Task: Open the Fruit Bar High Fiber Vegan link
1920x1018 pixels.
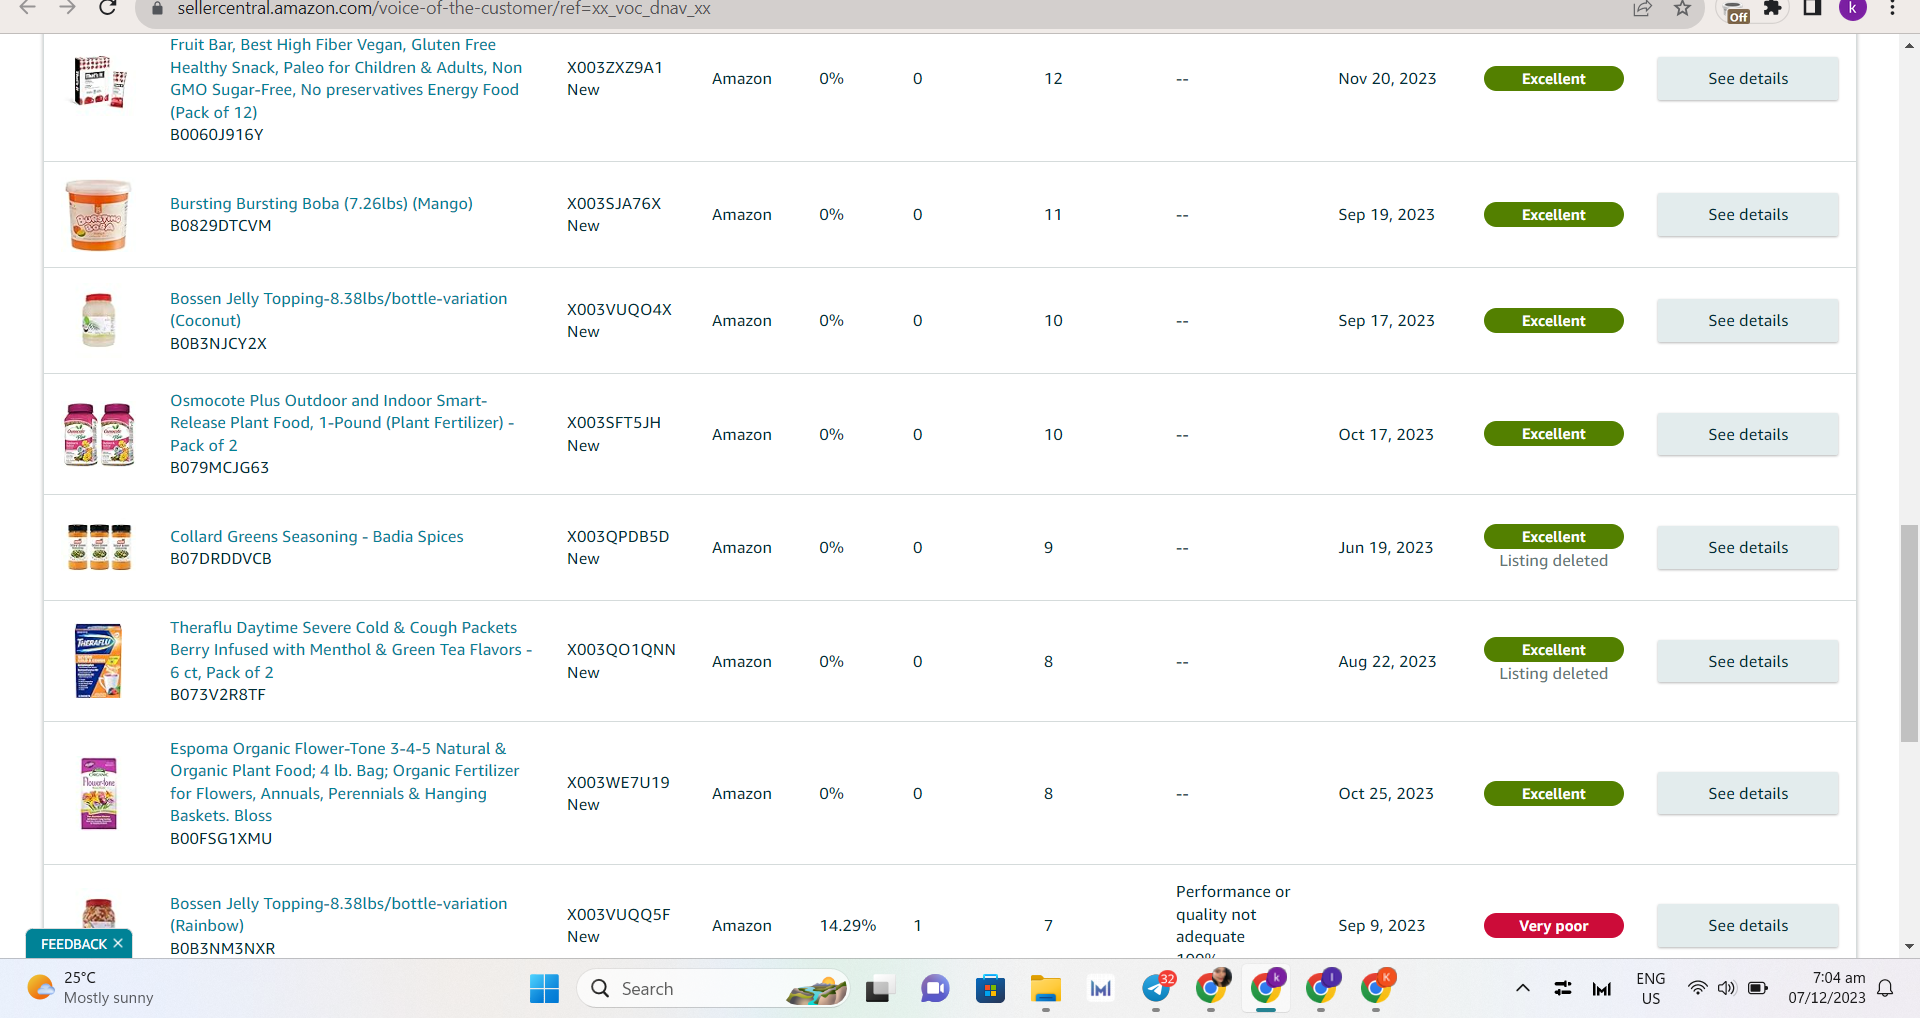Action: (x=346, y=79)
